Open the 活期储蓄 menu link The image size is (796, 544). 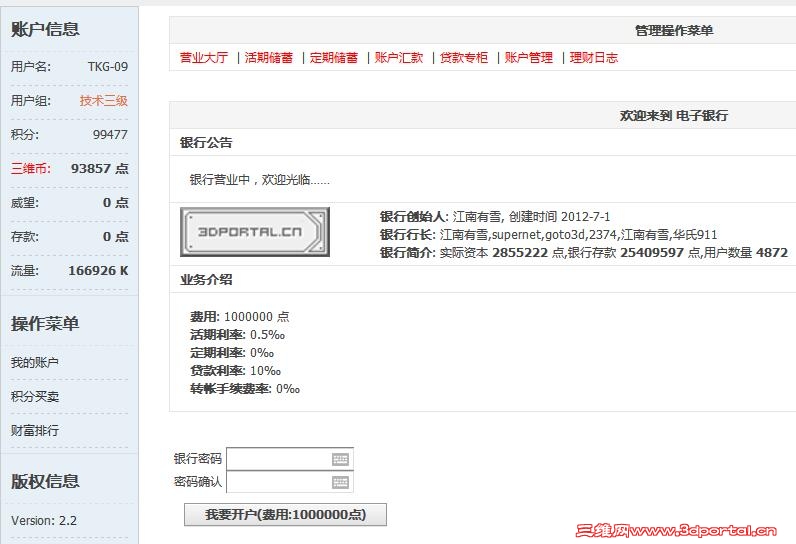[x=269, y=57]
